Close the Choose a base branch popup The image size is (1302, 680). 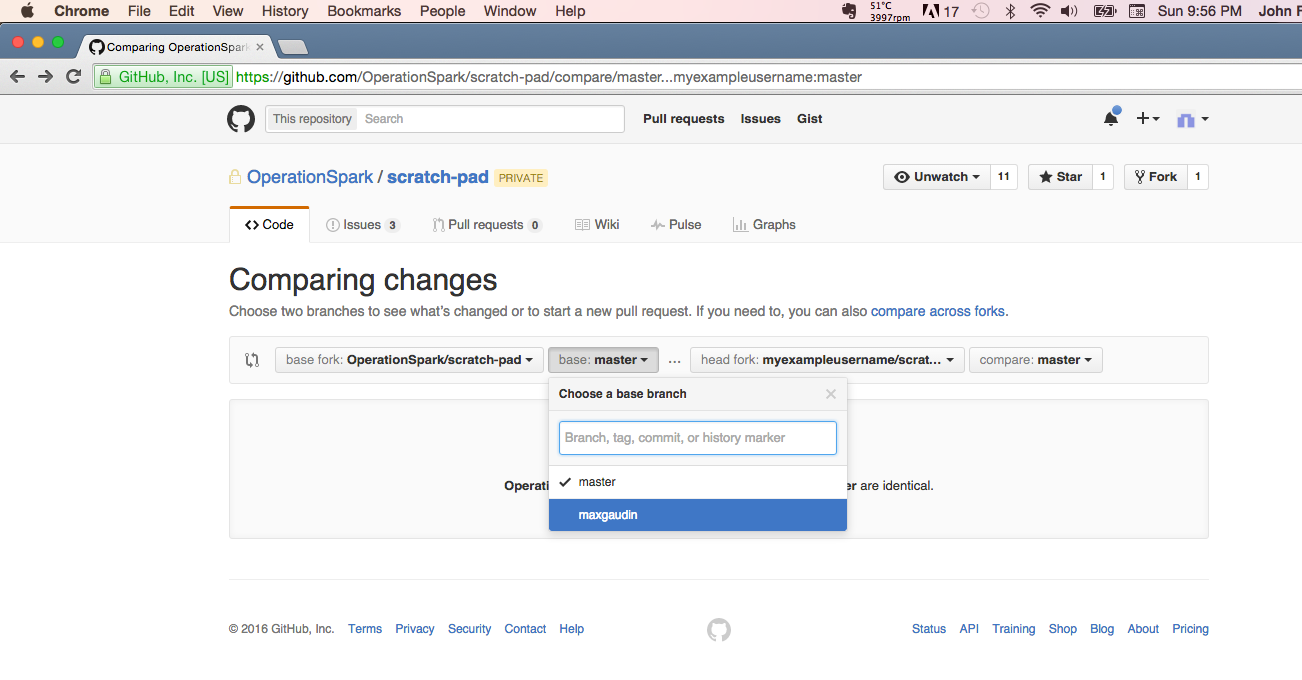coord(830,394)
